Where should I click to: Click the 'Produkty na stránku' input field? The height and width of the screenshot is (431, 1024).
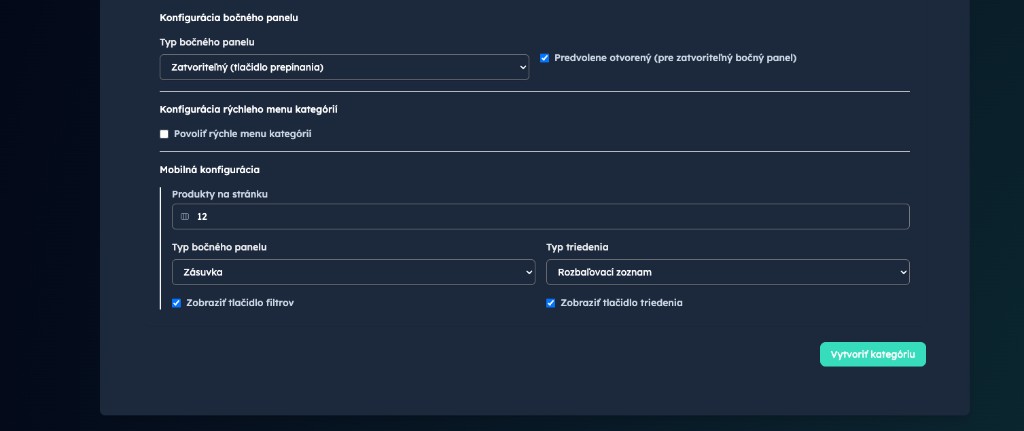pyautogui.click(x=541, y=216)
